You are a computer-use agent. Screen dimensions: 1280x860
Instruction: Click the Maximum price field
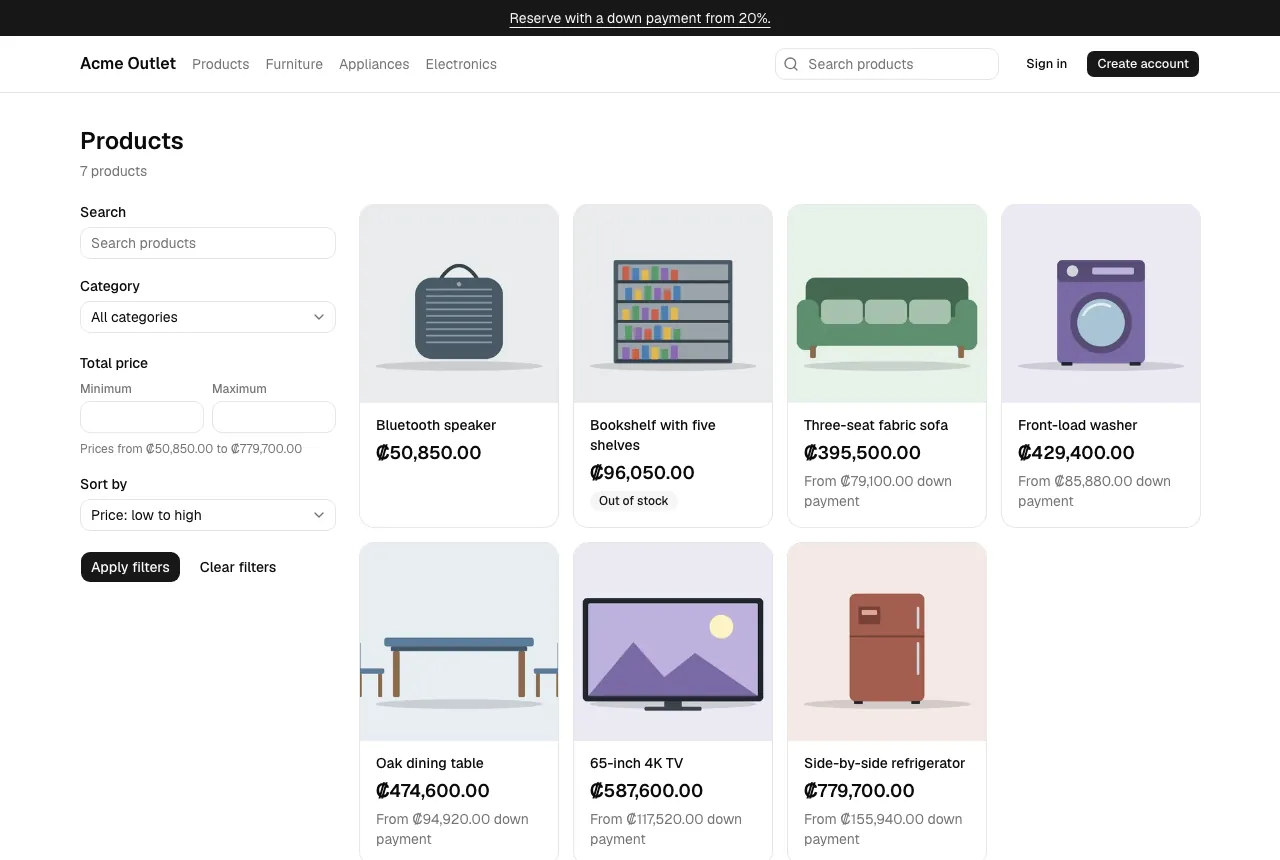274,417
